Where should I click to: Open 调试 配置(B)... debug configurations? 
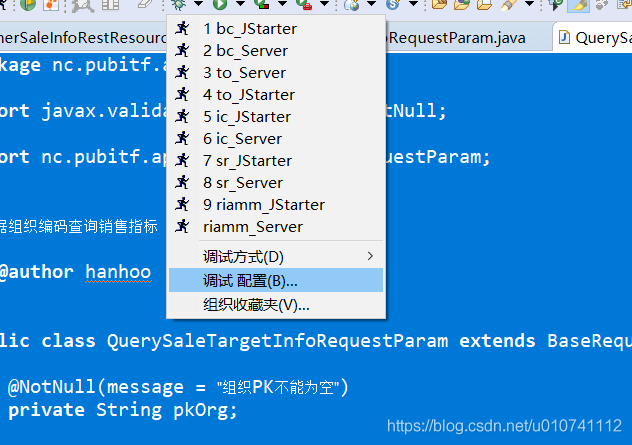[250, 281]
